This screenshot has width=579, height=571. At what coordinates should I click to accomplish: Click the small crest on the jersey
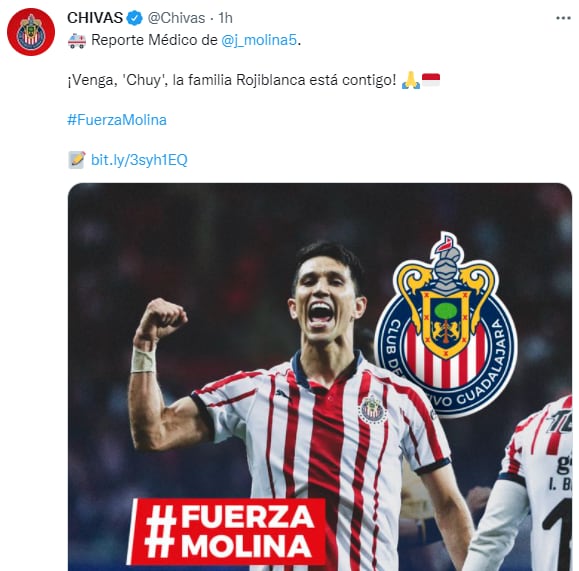click(x=372, y=410)
